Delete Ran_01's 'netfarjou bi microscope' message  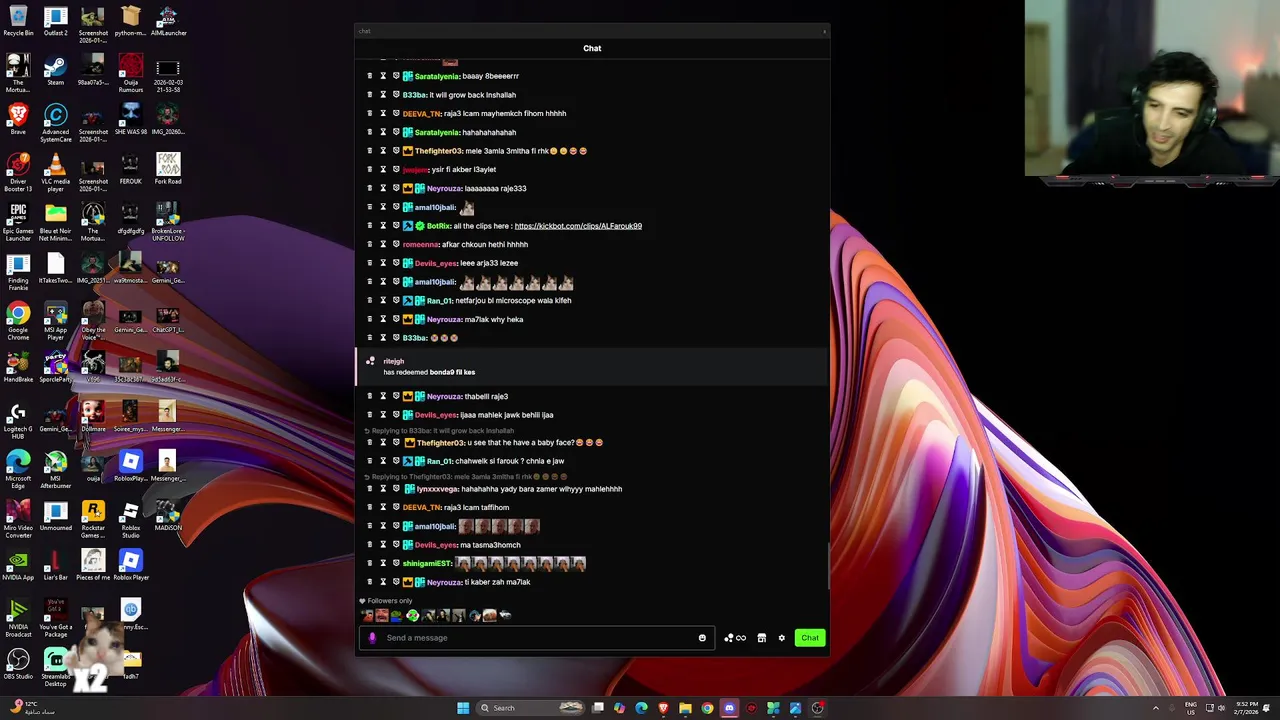click(369, 300)
